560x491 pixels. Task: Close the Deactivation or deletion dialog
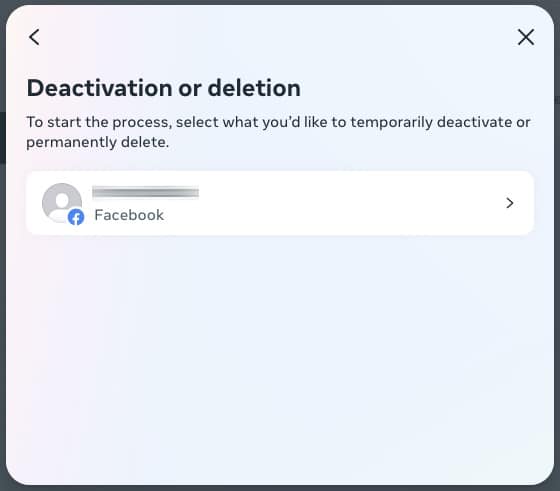pyautogui.click(x=526, y=37)
